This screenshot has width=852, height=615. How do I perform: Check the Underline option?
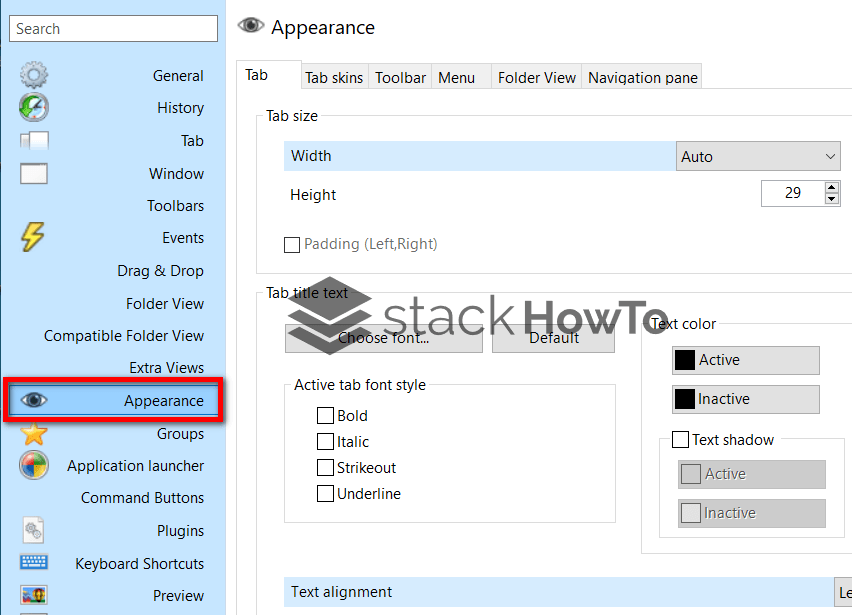(x=325, y=493)
